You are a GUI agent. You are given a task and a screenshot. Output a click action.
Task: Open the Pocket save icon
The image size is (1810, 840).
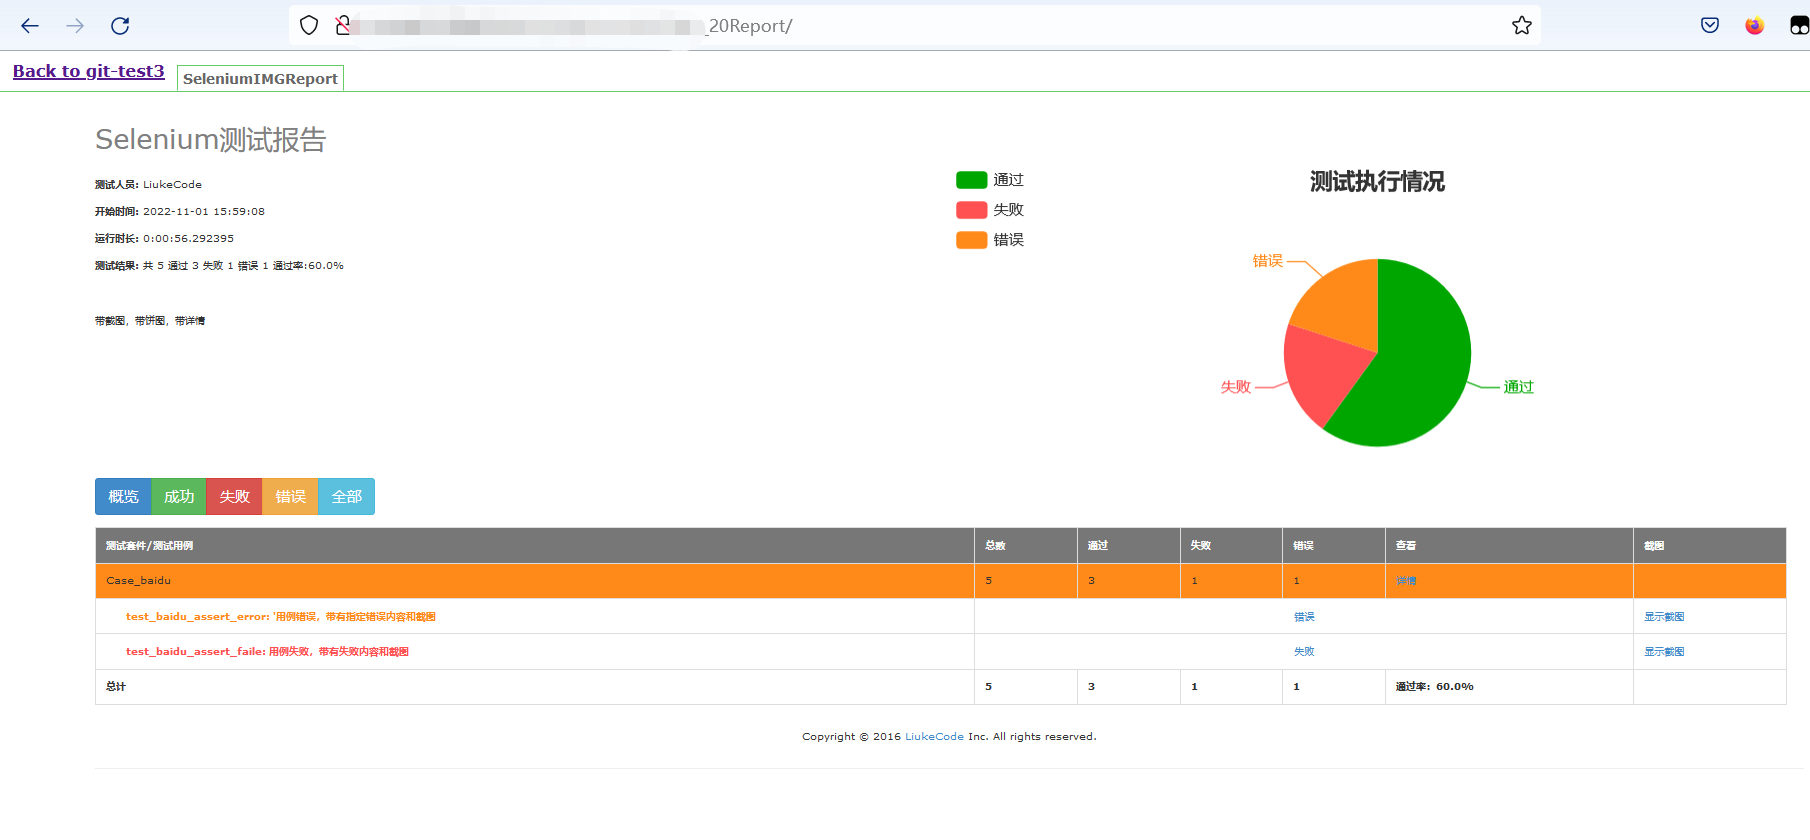point(1710,26)
